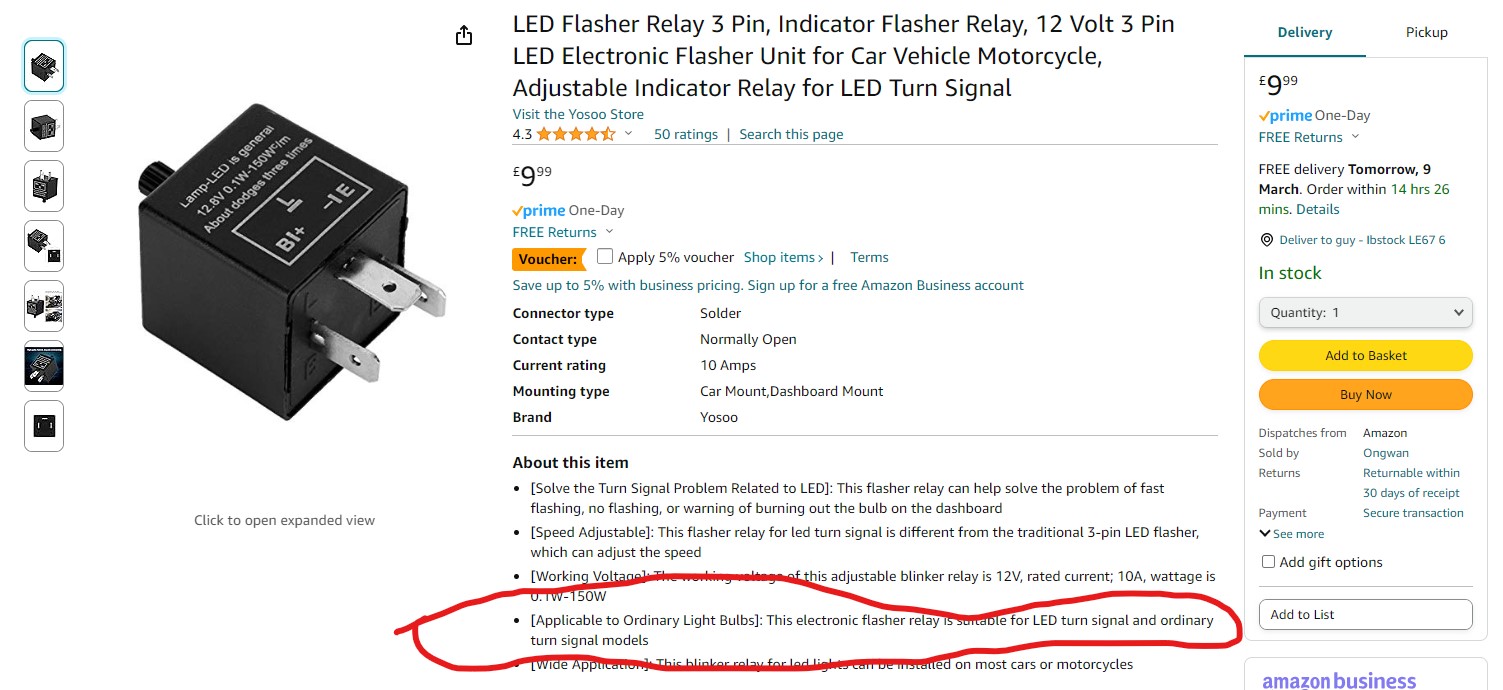Click the Add to Basket button
The height and width of the screenshot is (690, 1503).
(x=1365, y=355)
